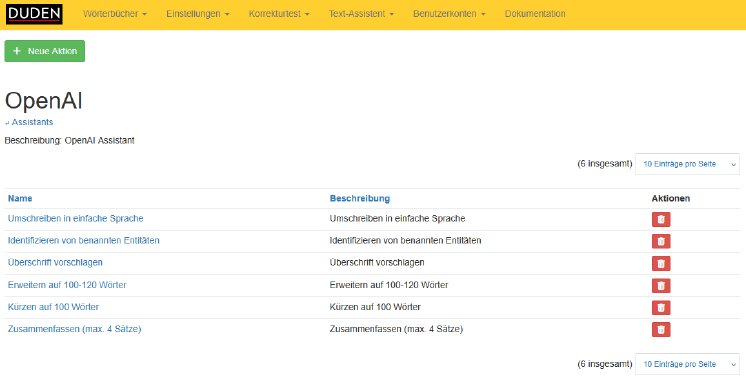Click description cell 'Kürzen auf 100 Wörter'

(x=375, y=307)
